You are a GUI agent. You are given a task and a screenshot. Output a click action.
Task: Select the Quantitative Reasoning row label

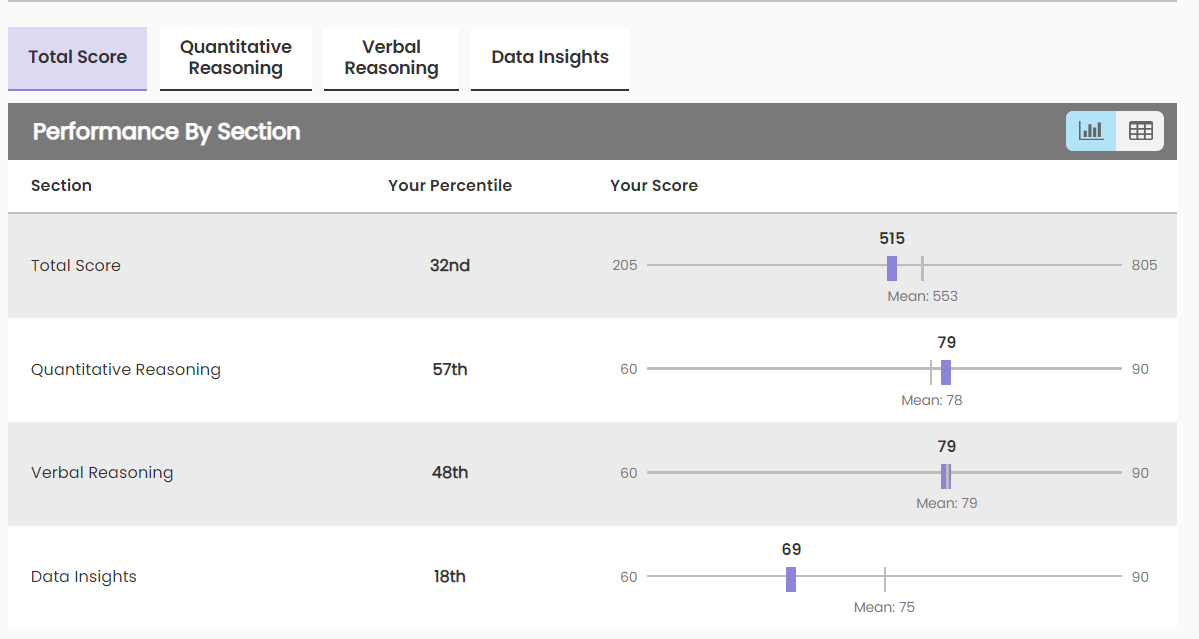pos(126,369)
